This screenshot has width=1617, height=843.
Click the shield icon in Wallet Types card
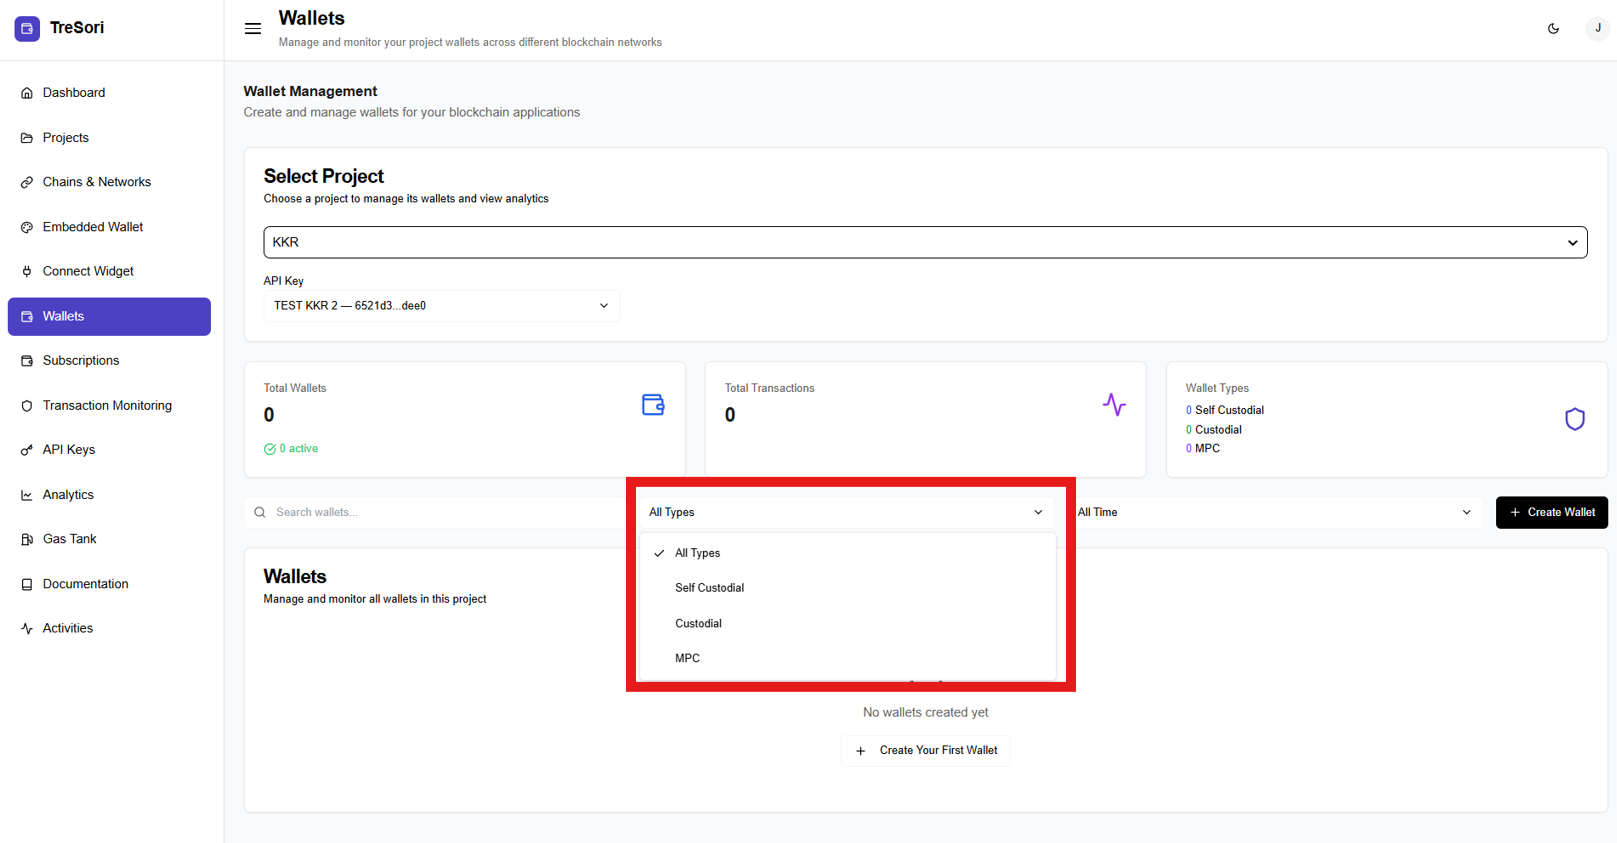[1574, 419]
